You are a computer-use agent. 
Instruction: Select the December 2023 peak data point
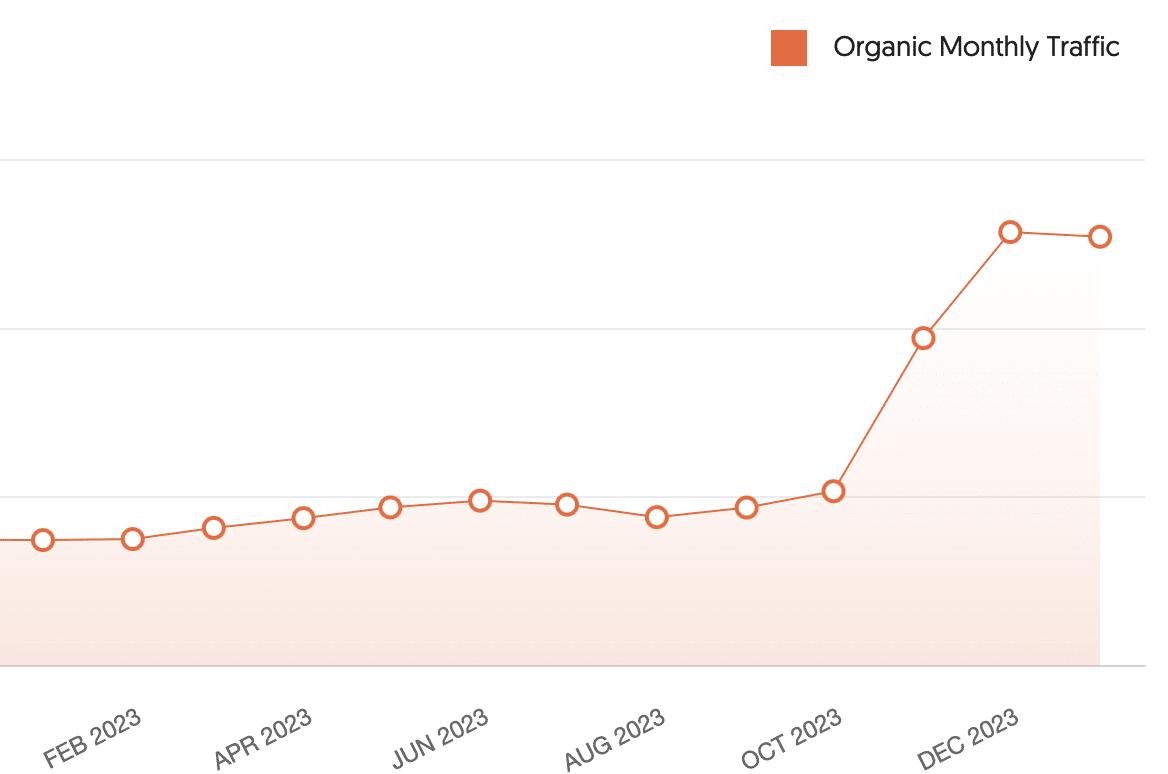(x=1010, y=232)
